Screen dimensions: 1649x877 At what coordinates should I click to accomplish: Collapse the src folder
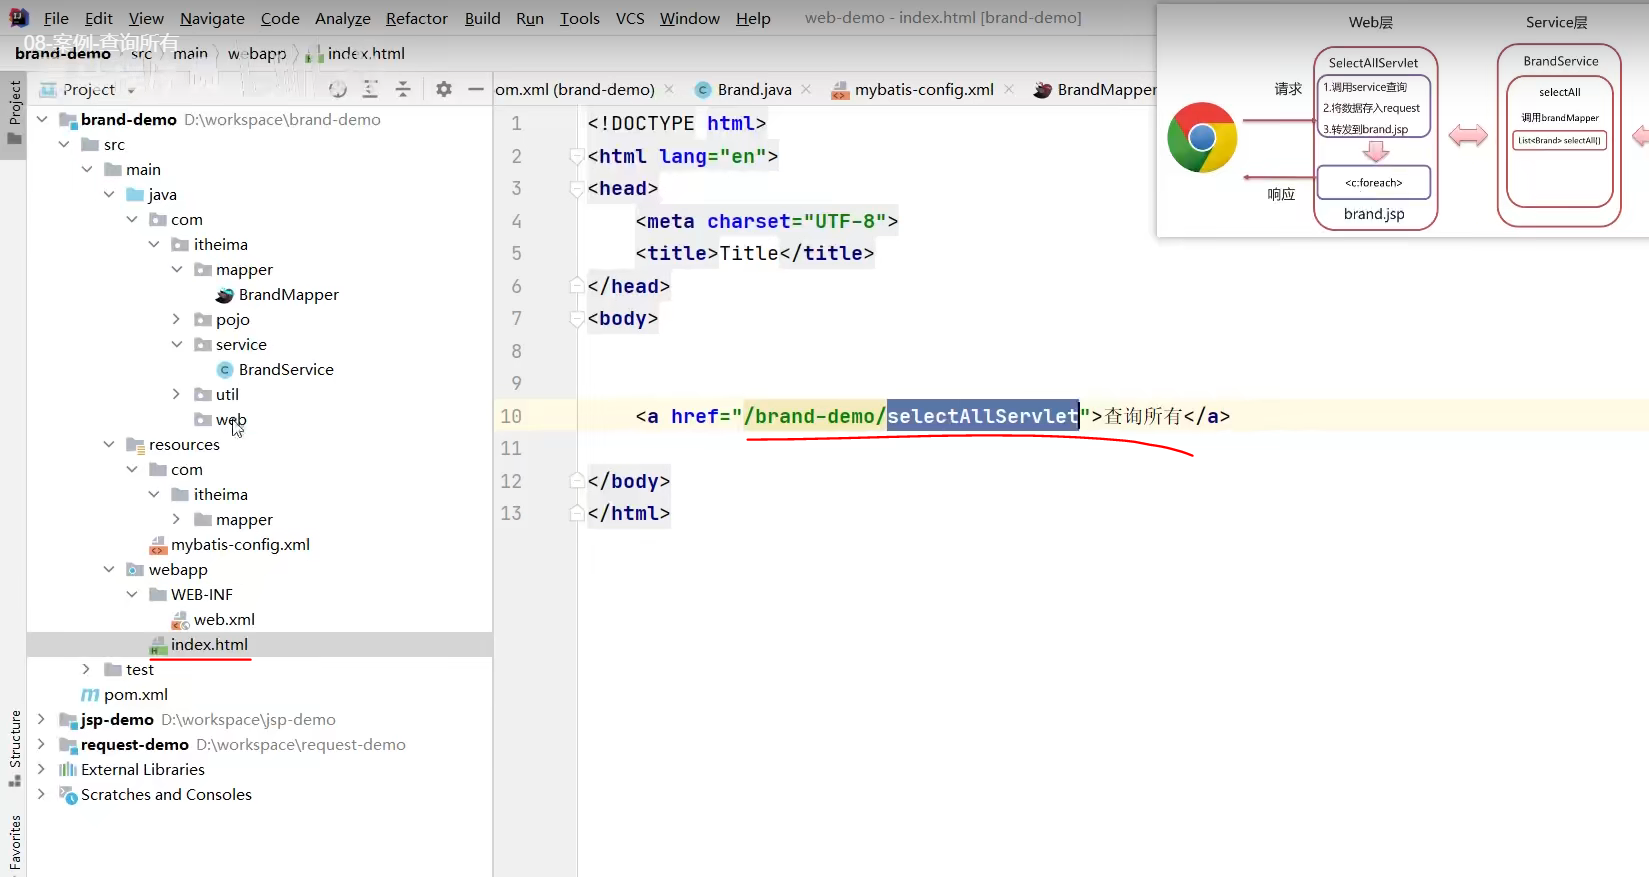pyautogui.click(x=64, y=144)
